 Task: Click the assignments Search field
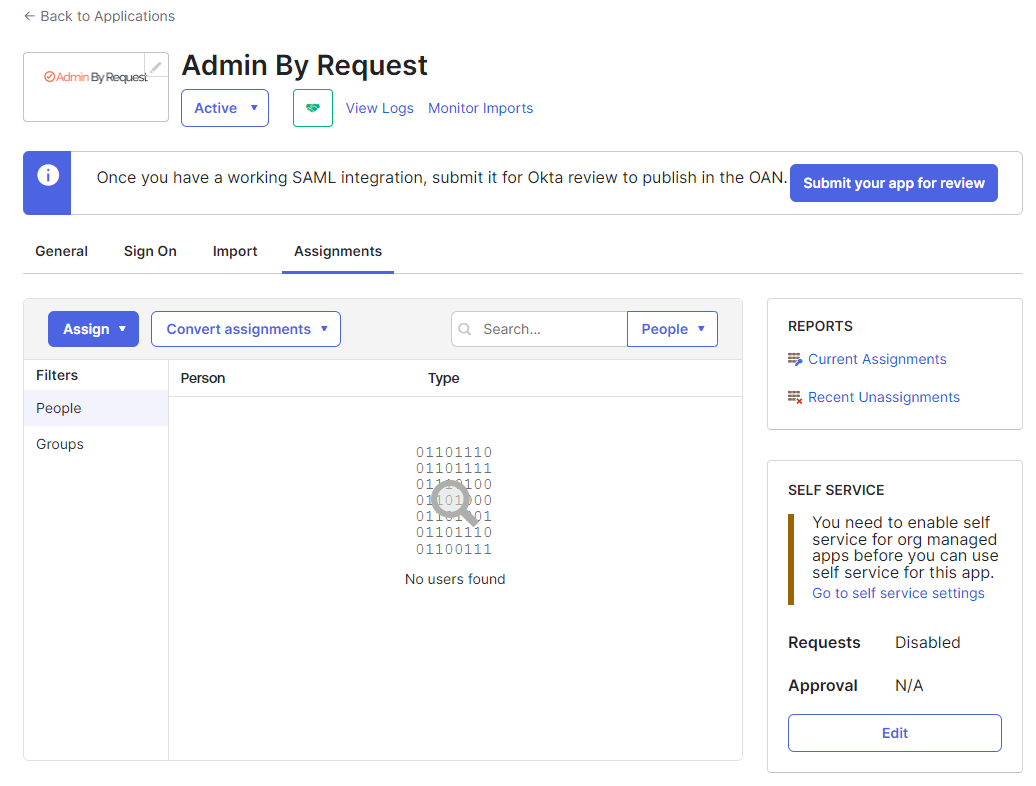(x=539, y=329)
